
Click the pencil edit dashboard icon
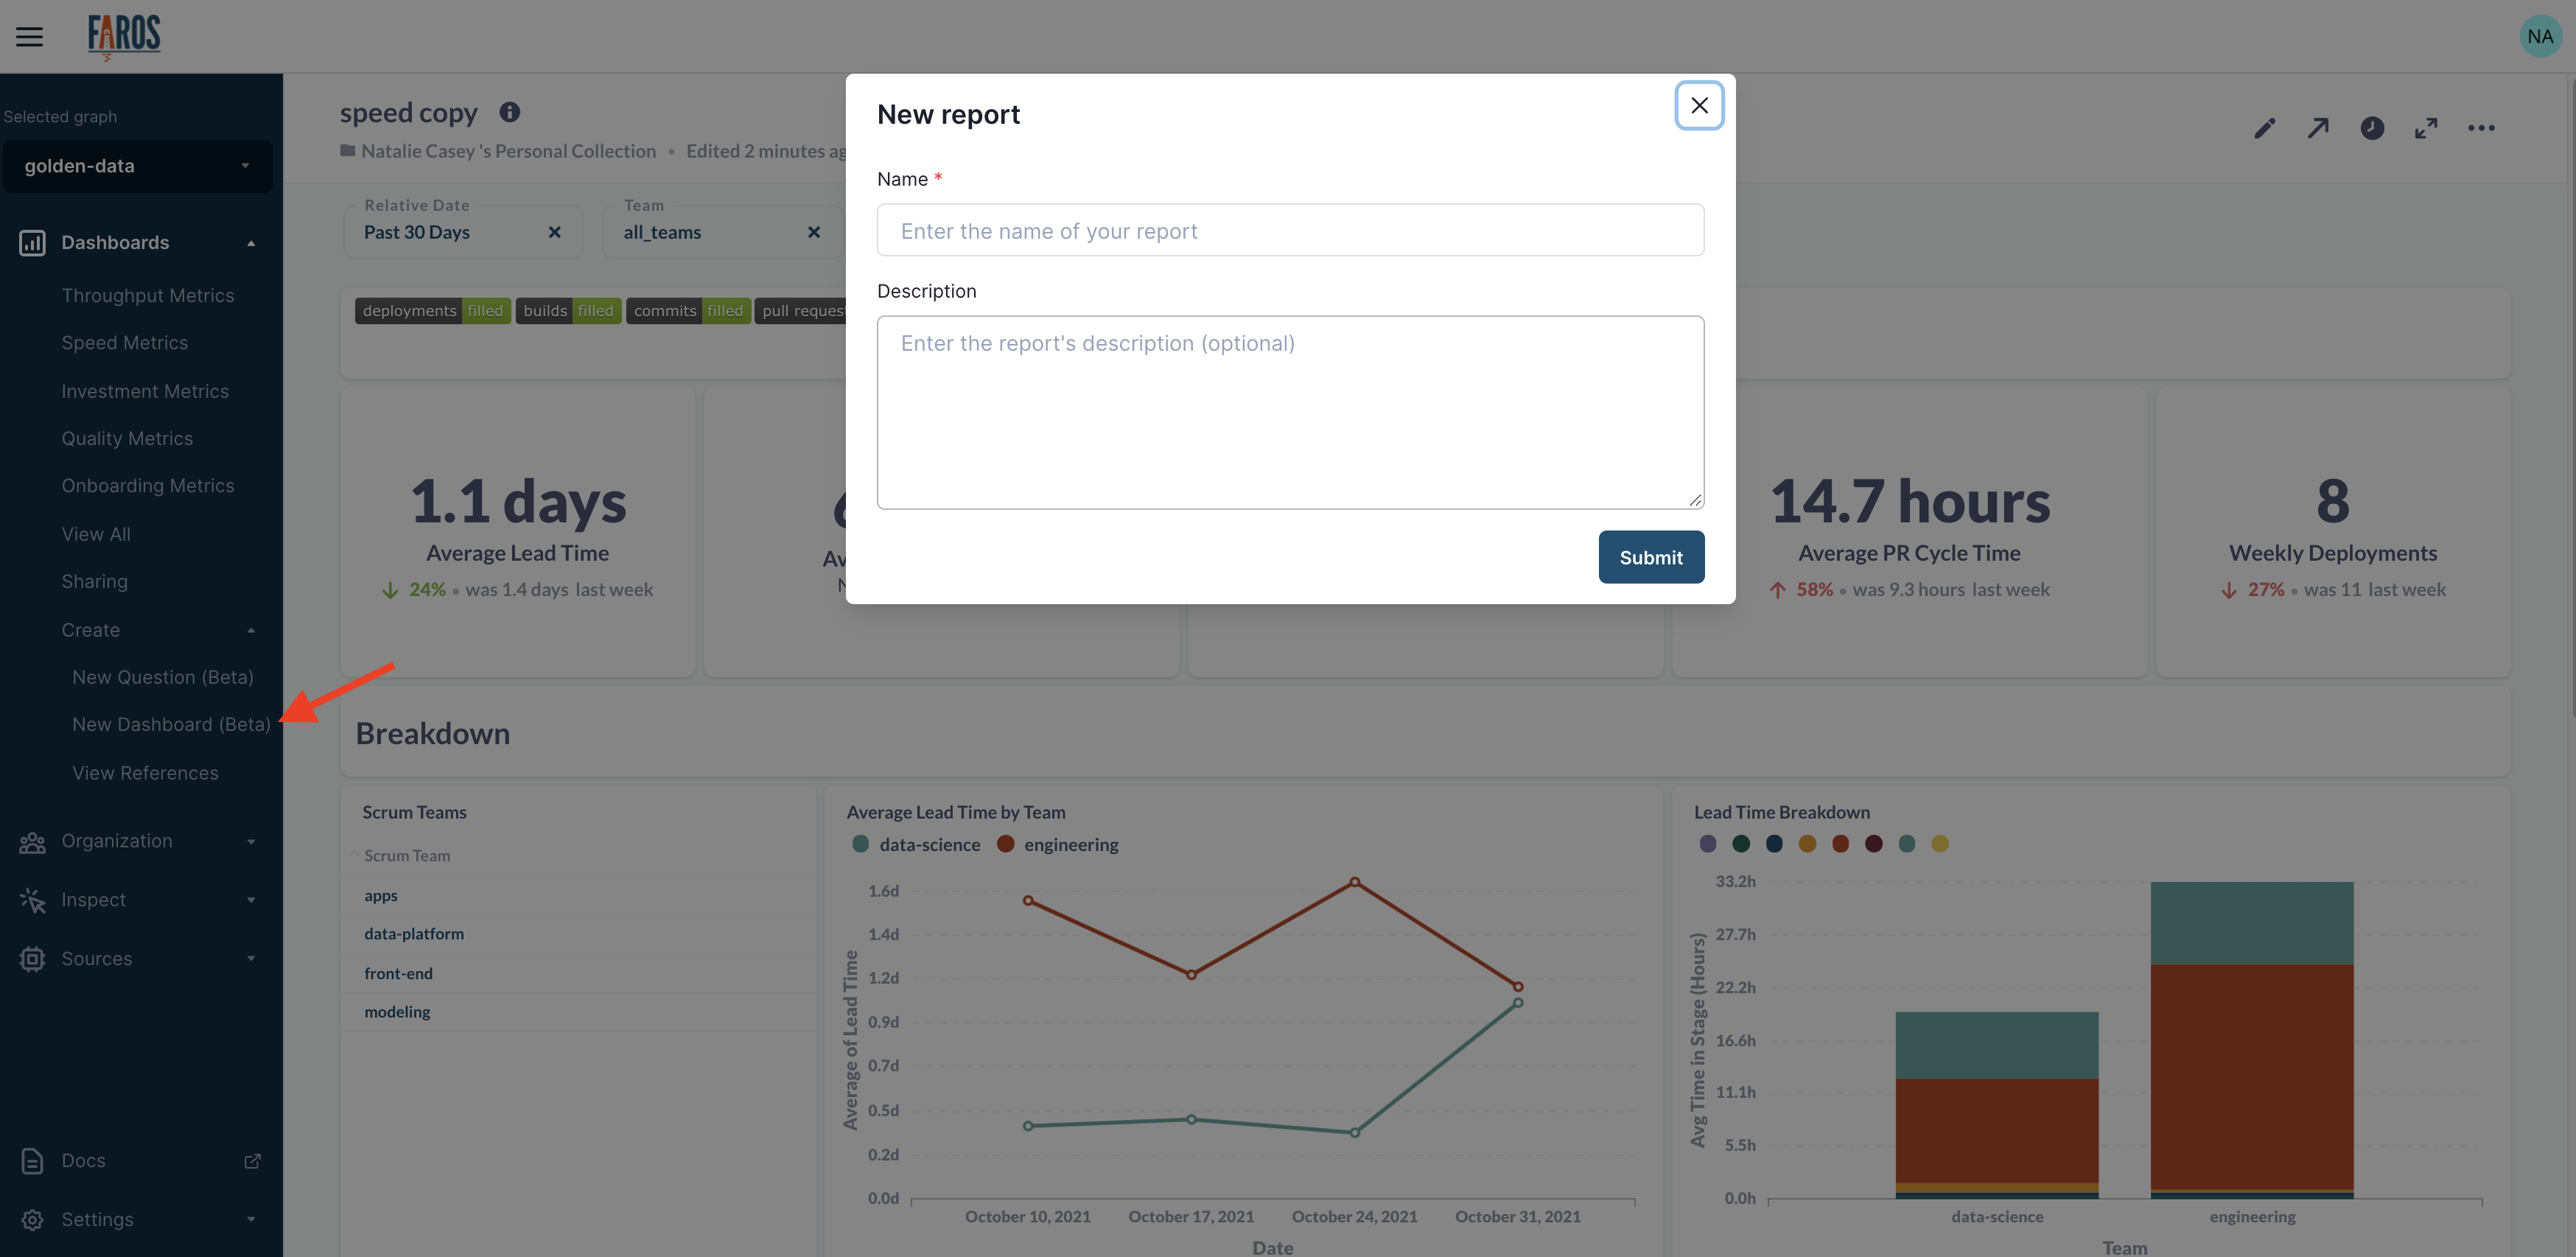point(2264,128)
